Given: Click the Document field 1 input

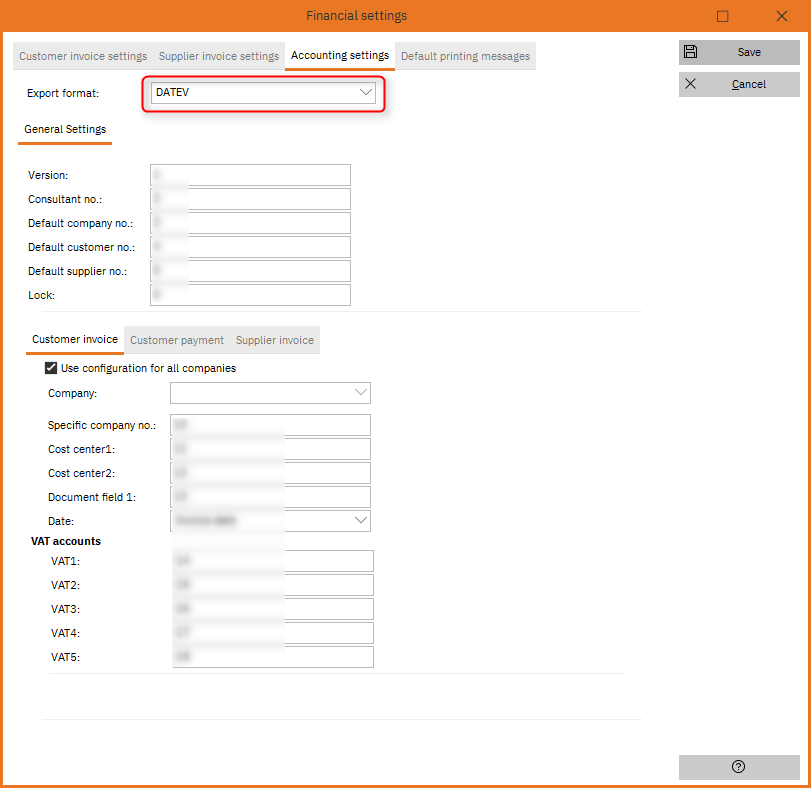Looking at the screenshot, I should pyautogui.click(x=270, y=497).
